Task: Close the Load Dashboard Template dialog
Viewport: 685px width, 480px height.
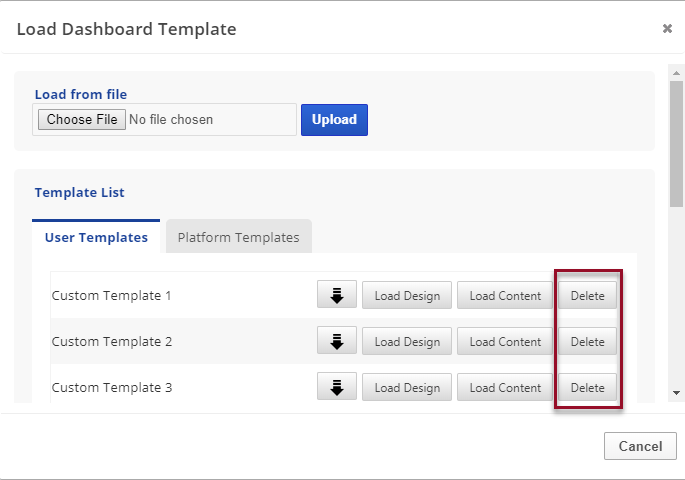Action: [667, 29]
